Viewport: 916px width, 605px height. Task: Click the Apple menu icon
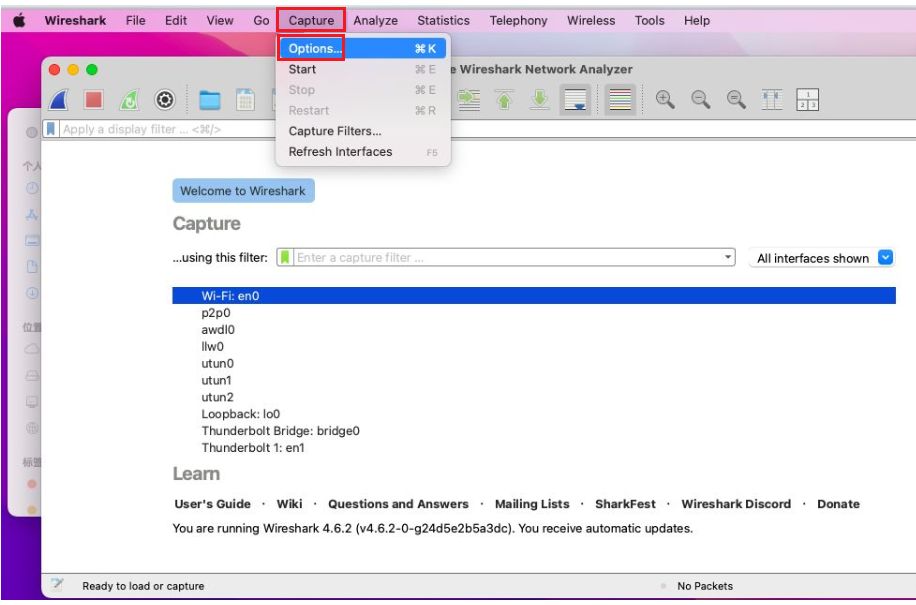point(18,20)
